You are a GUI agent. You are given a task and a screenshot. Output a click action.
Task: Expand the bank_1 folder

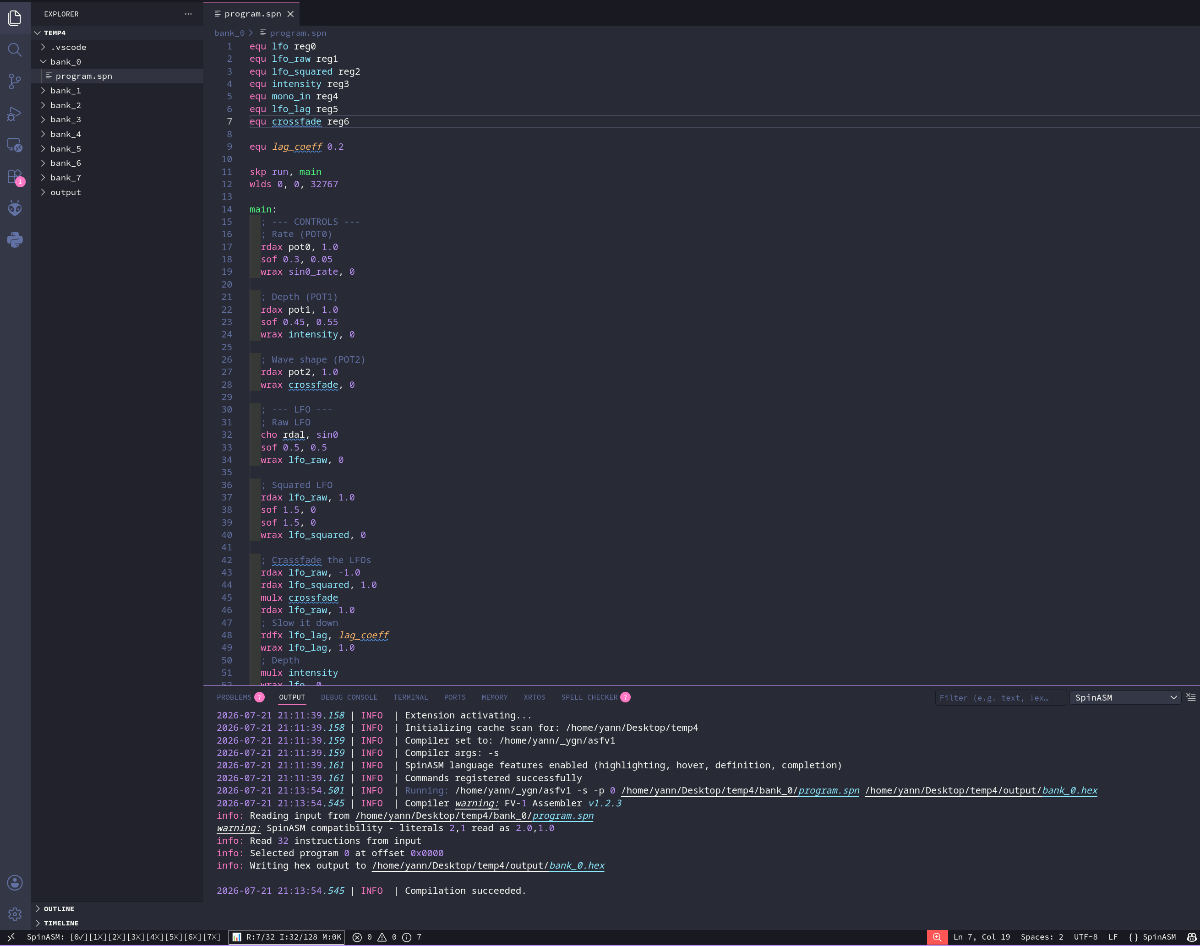118,90
